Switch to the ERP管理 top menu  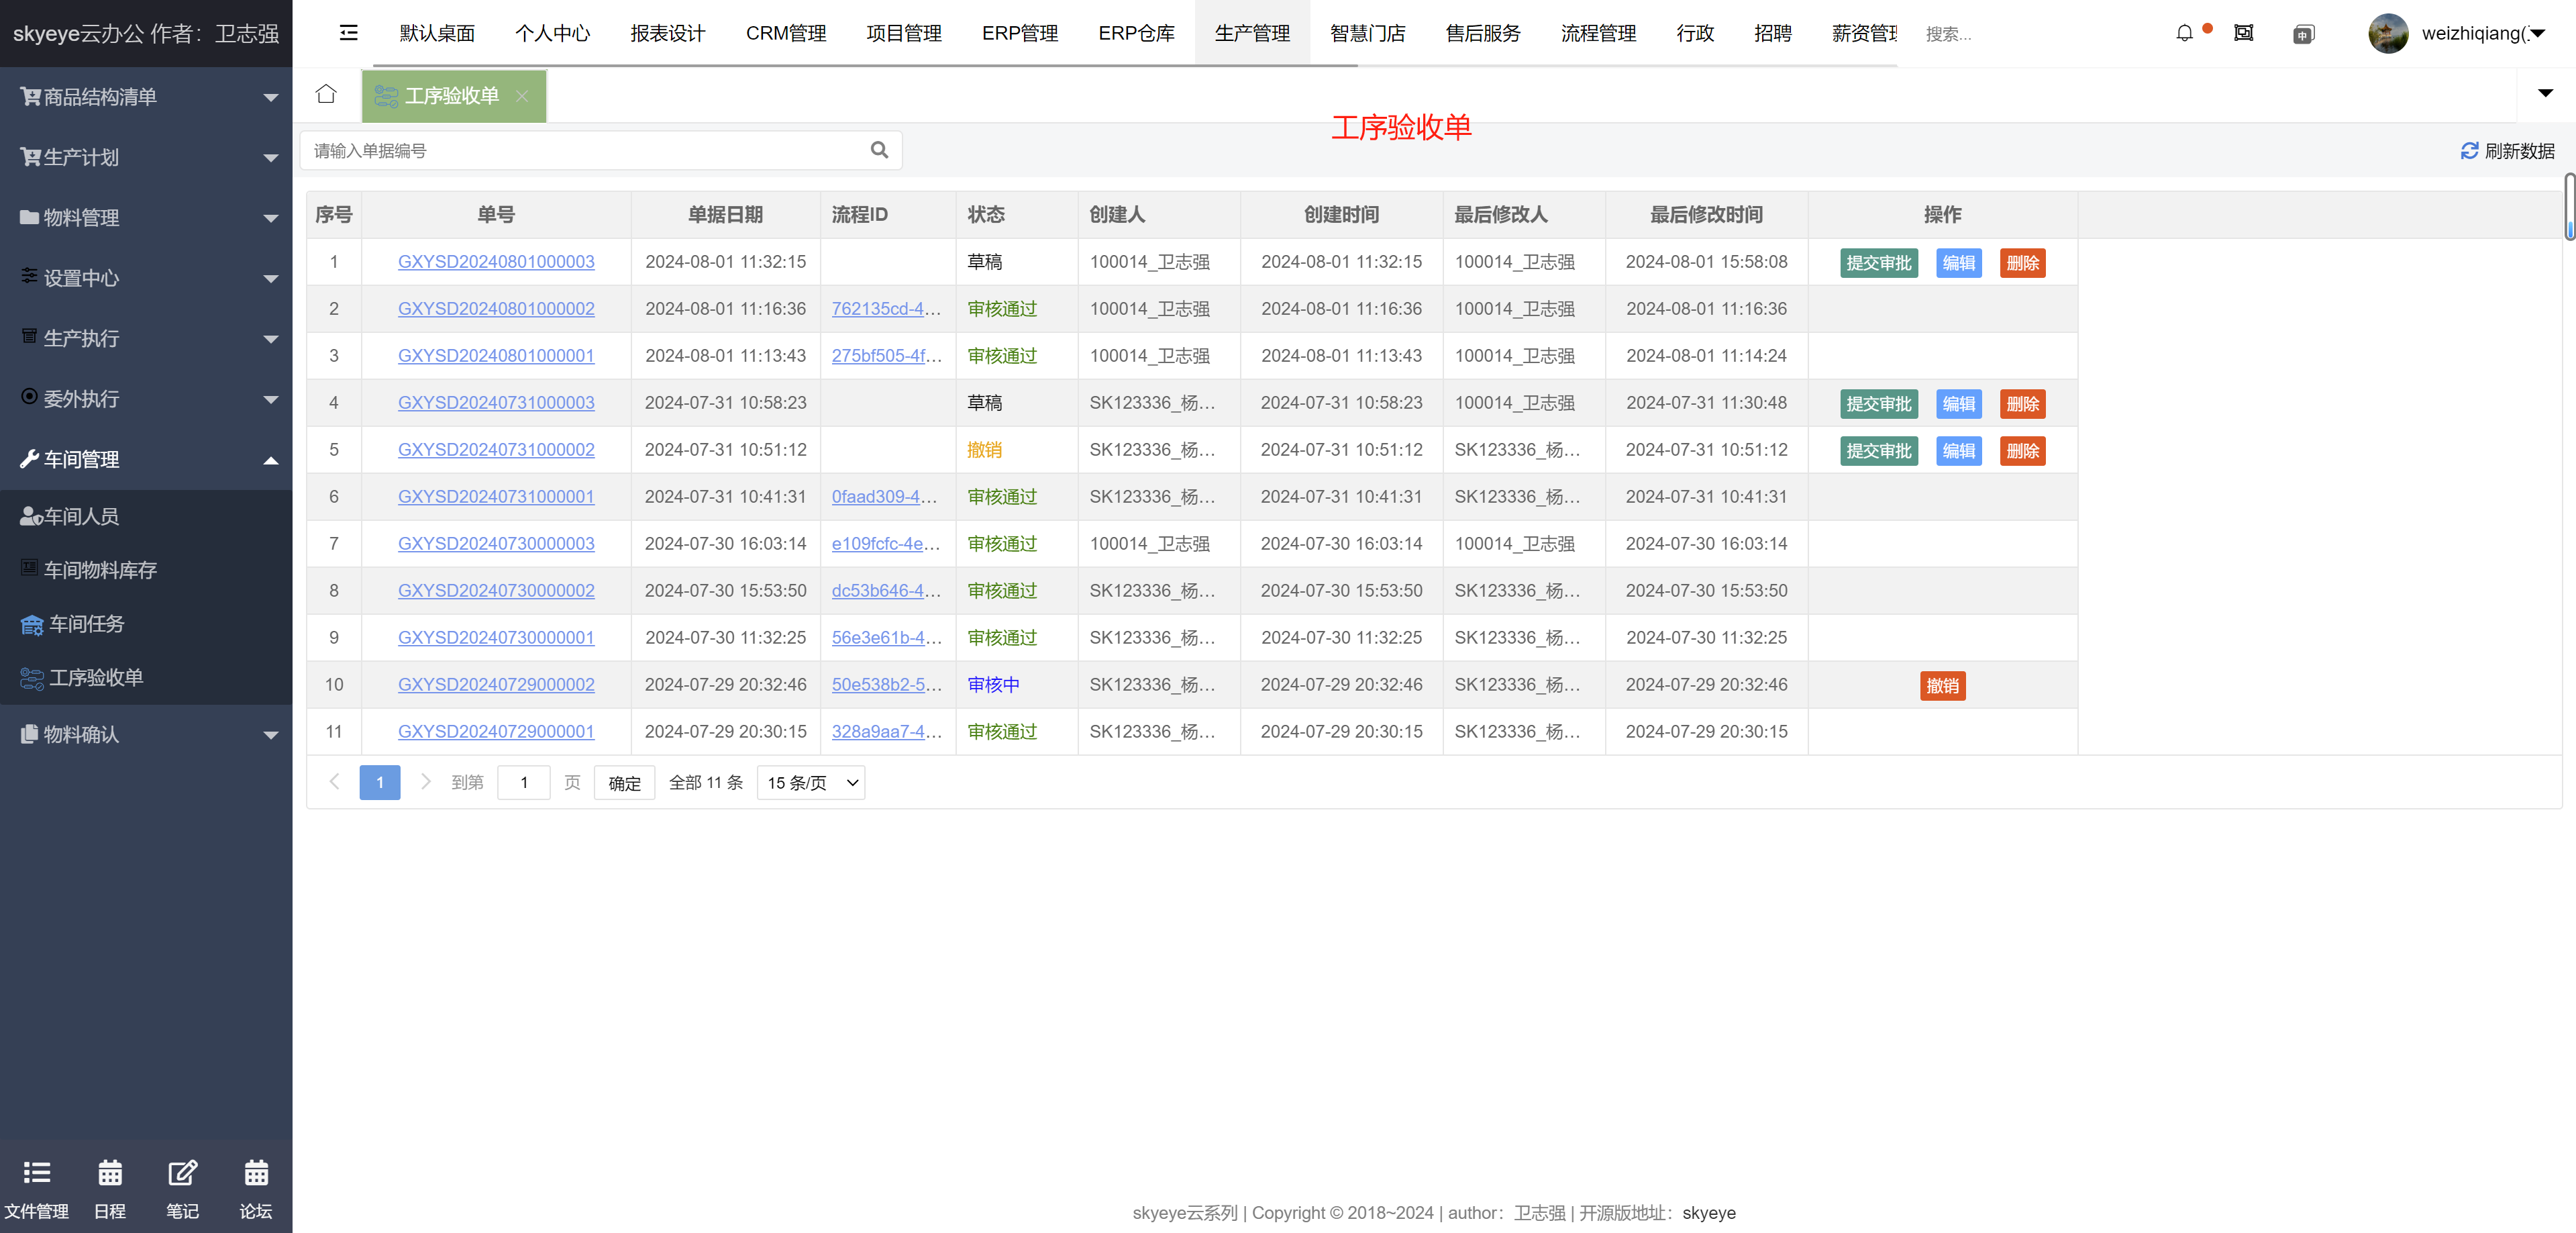[x=1019, y=33]
